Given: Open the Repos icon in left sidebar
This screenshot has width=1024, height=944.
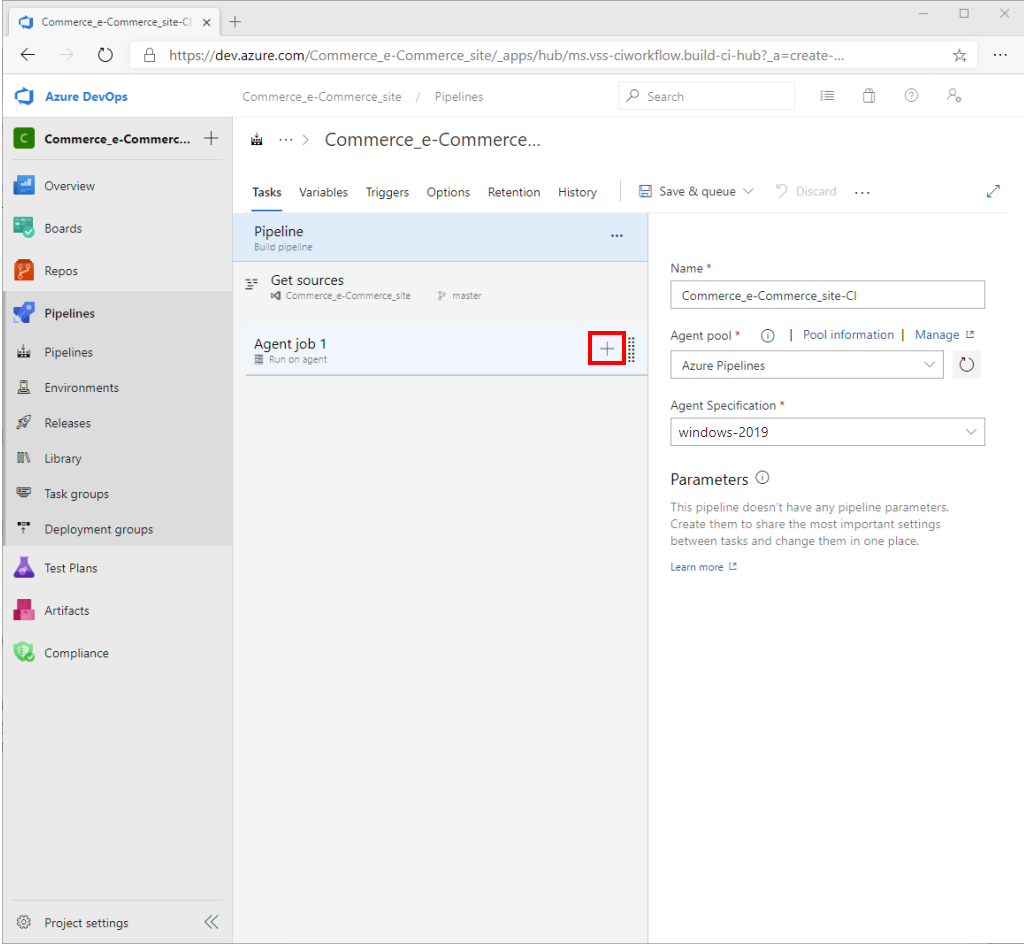Looking at the screenshot, I should [22, 270].
